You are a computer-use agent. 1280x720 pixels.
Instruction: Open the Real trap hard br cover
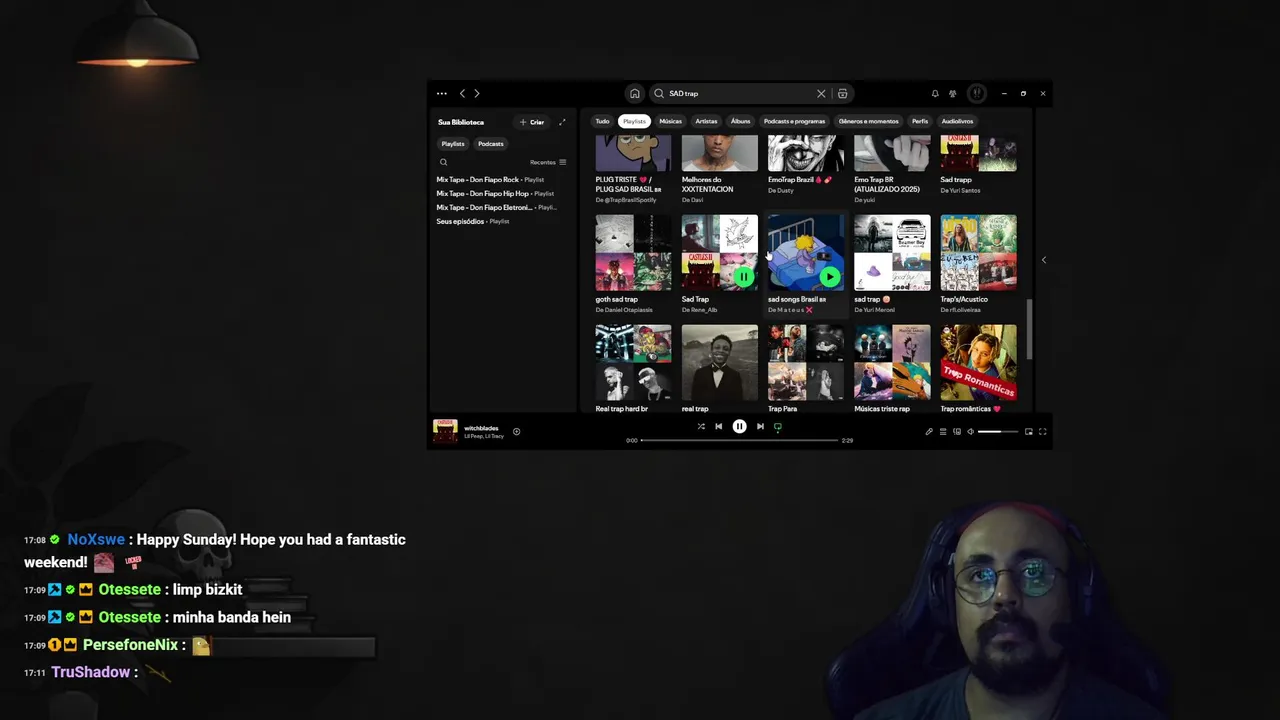point(633,362)
